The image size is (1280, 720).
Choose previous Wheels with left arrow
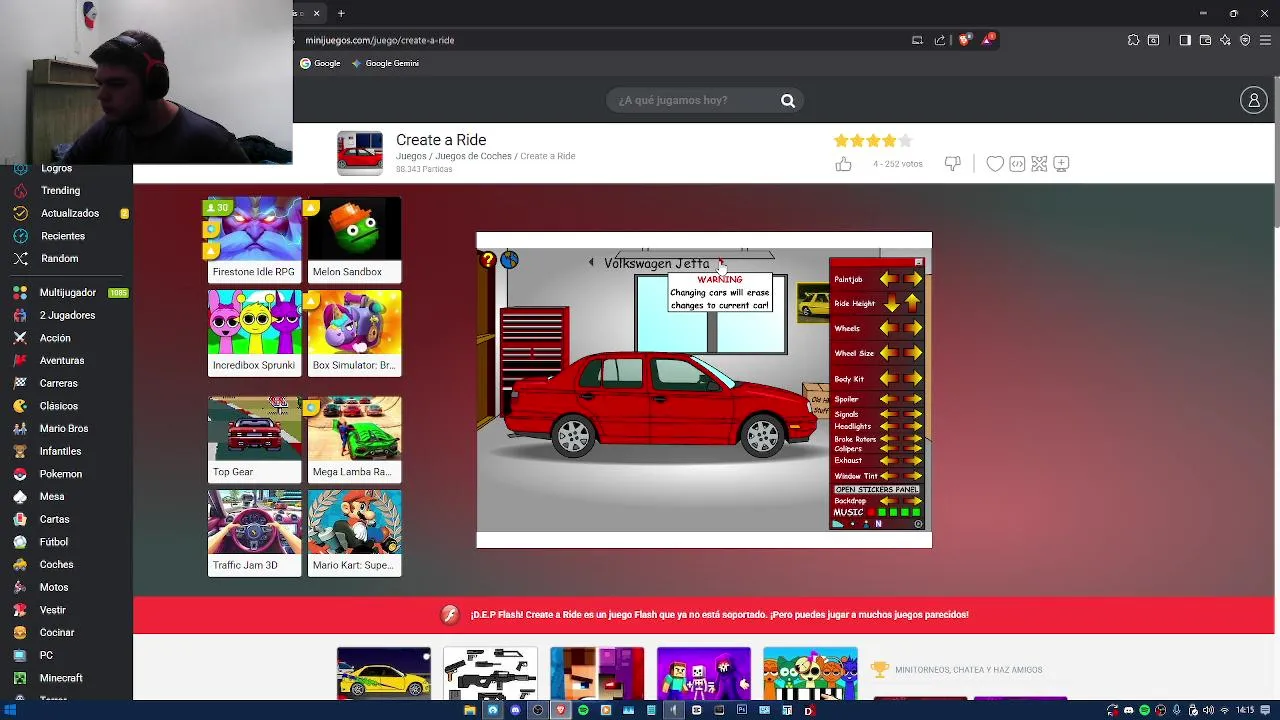click(889, 328)
